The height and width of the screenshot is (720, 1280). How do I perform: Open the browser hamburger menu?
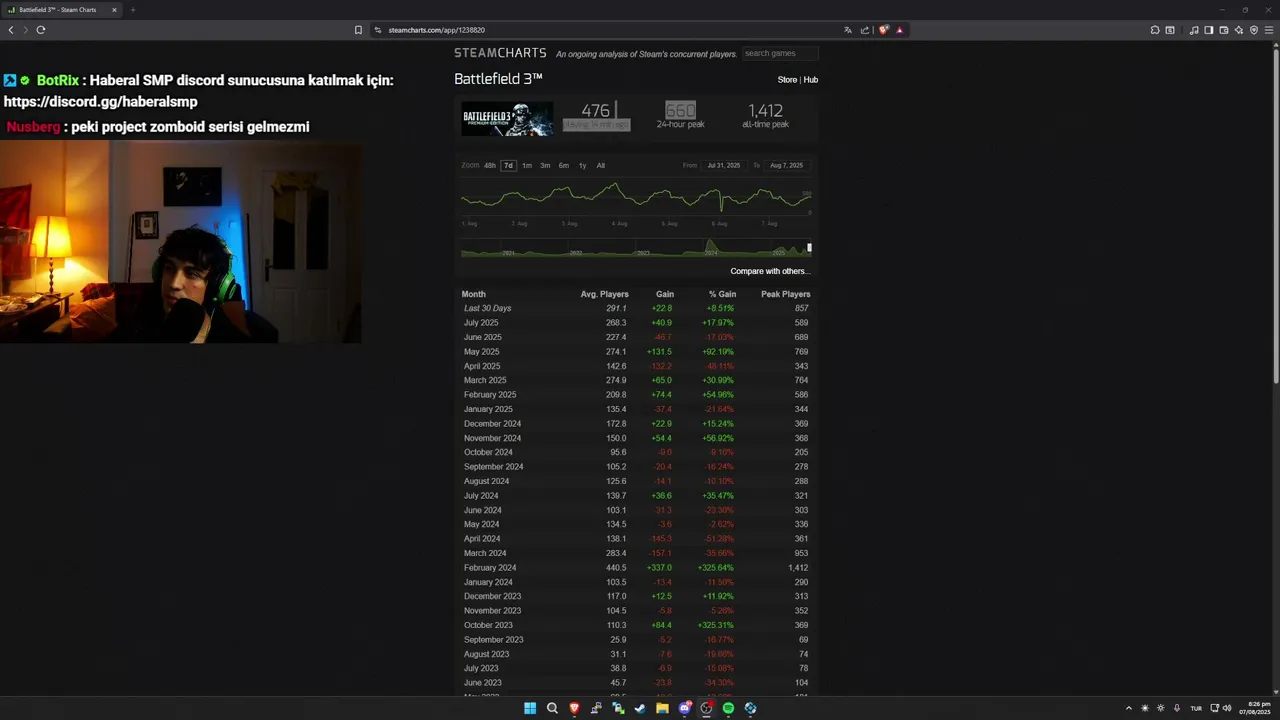click(x=1270, y=30)
